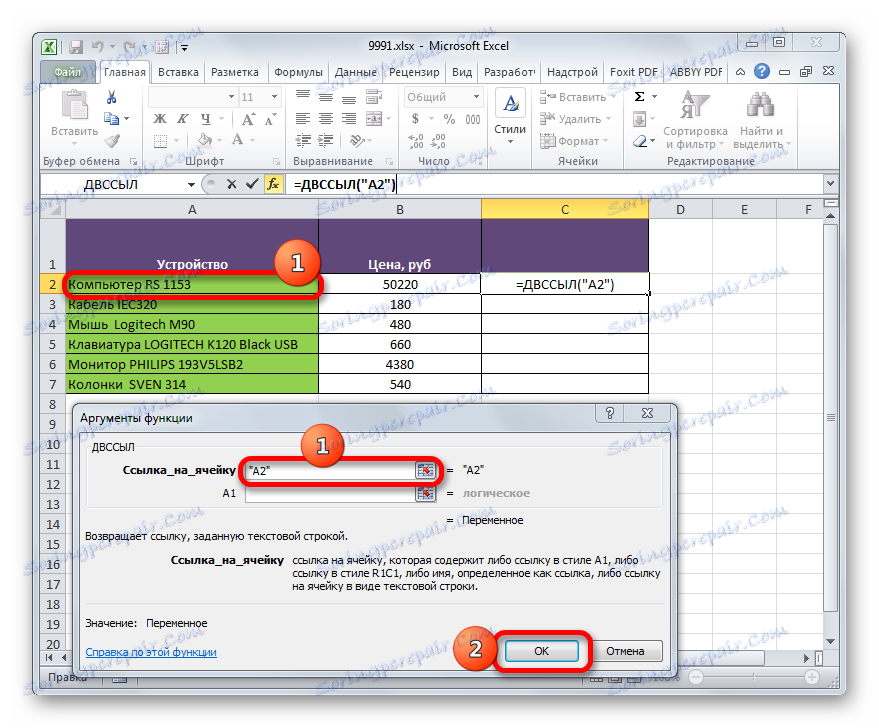Click the cell borders icon
The height and width of the screenshot is (728, 879).
click(160, 140)
